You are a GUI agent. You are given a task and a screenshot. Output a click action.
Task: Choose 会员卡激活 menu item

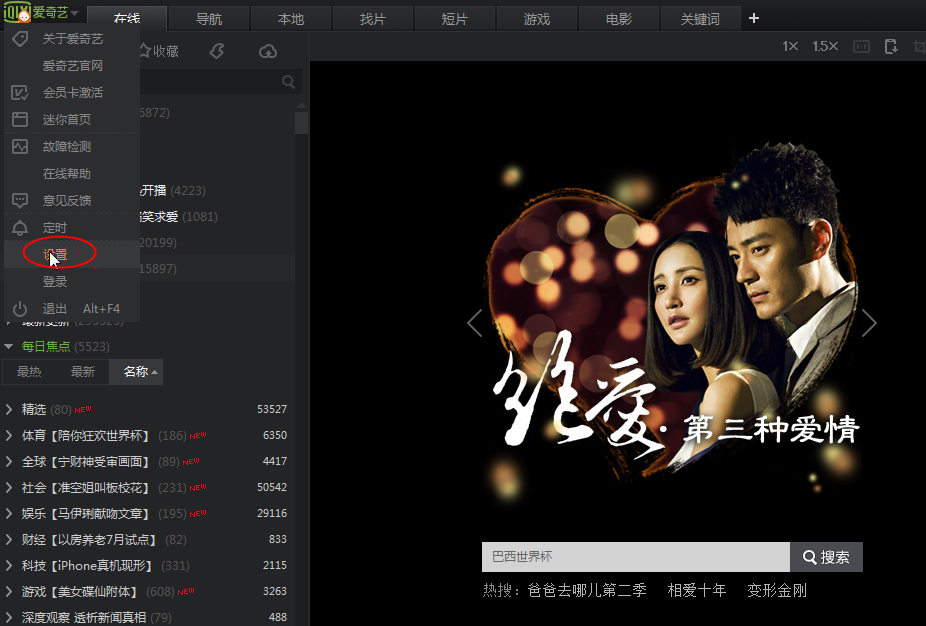click(x=72, y=93)
